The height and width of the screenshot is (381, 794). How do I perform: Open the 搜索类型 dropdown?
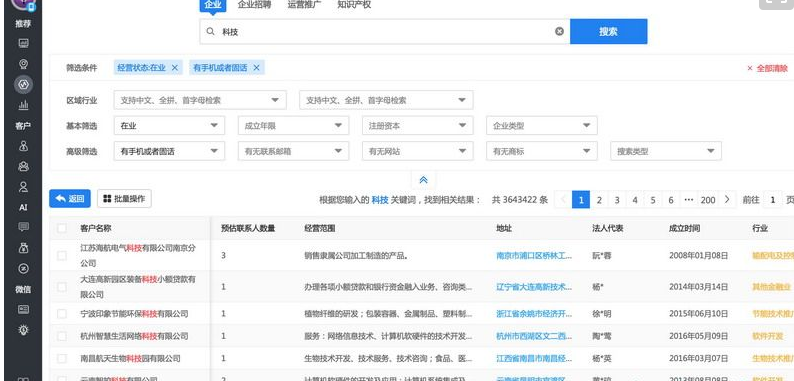tap(666, 151)
